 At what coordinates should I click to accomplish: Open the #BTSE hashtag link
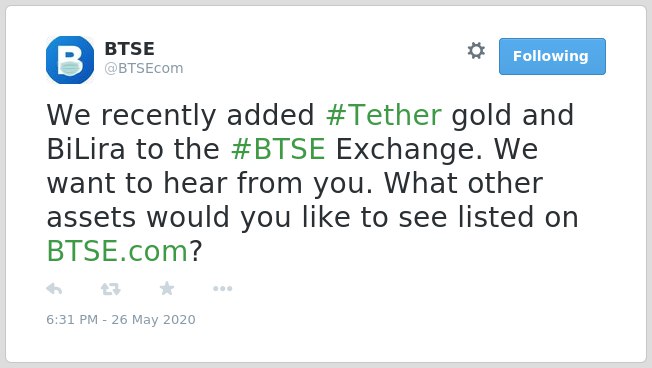click(x=278, y=149)
